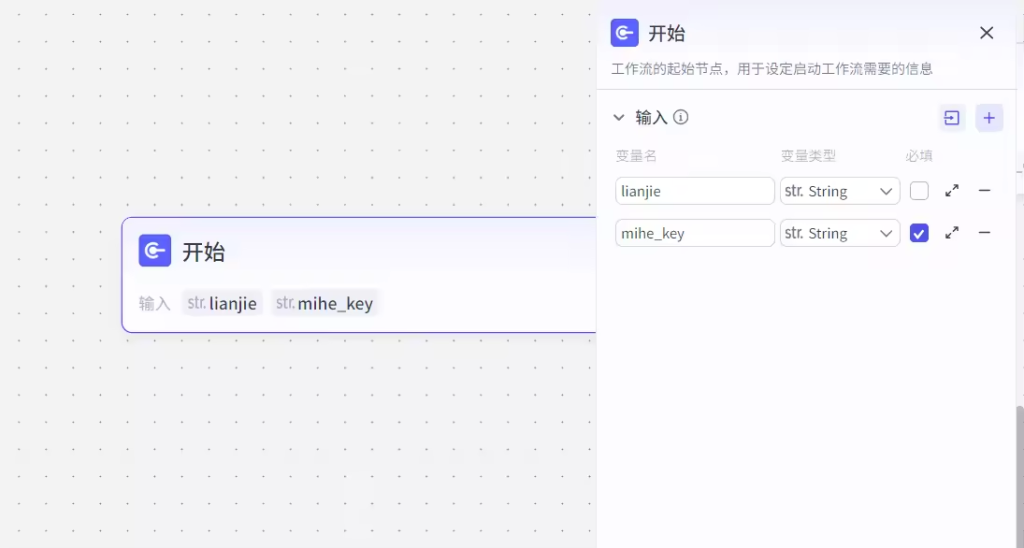Screen dimensions: 1024x548
Task: Remove the lianjie variable with minus icon
Action: 984,191
